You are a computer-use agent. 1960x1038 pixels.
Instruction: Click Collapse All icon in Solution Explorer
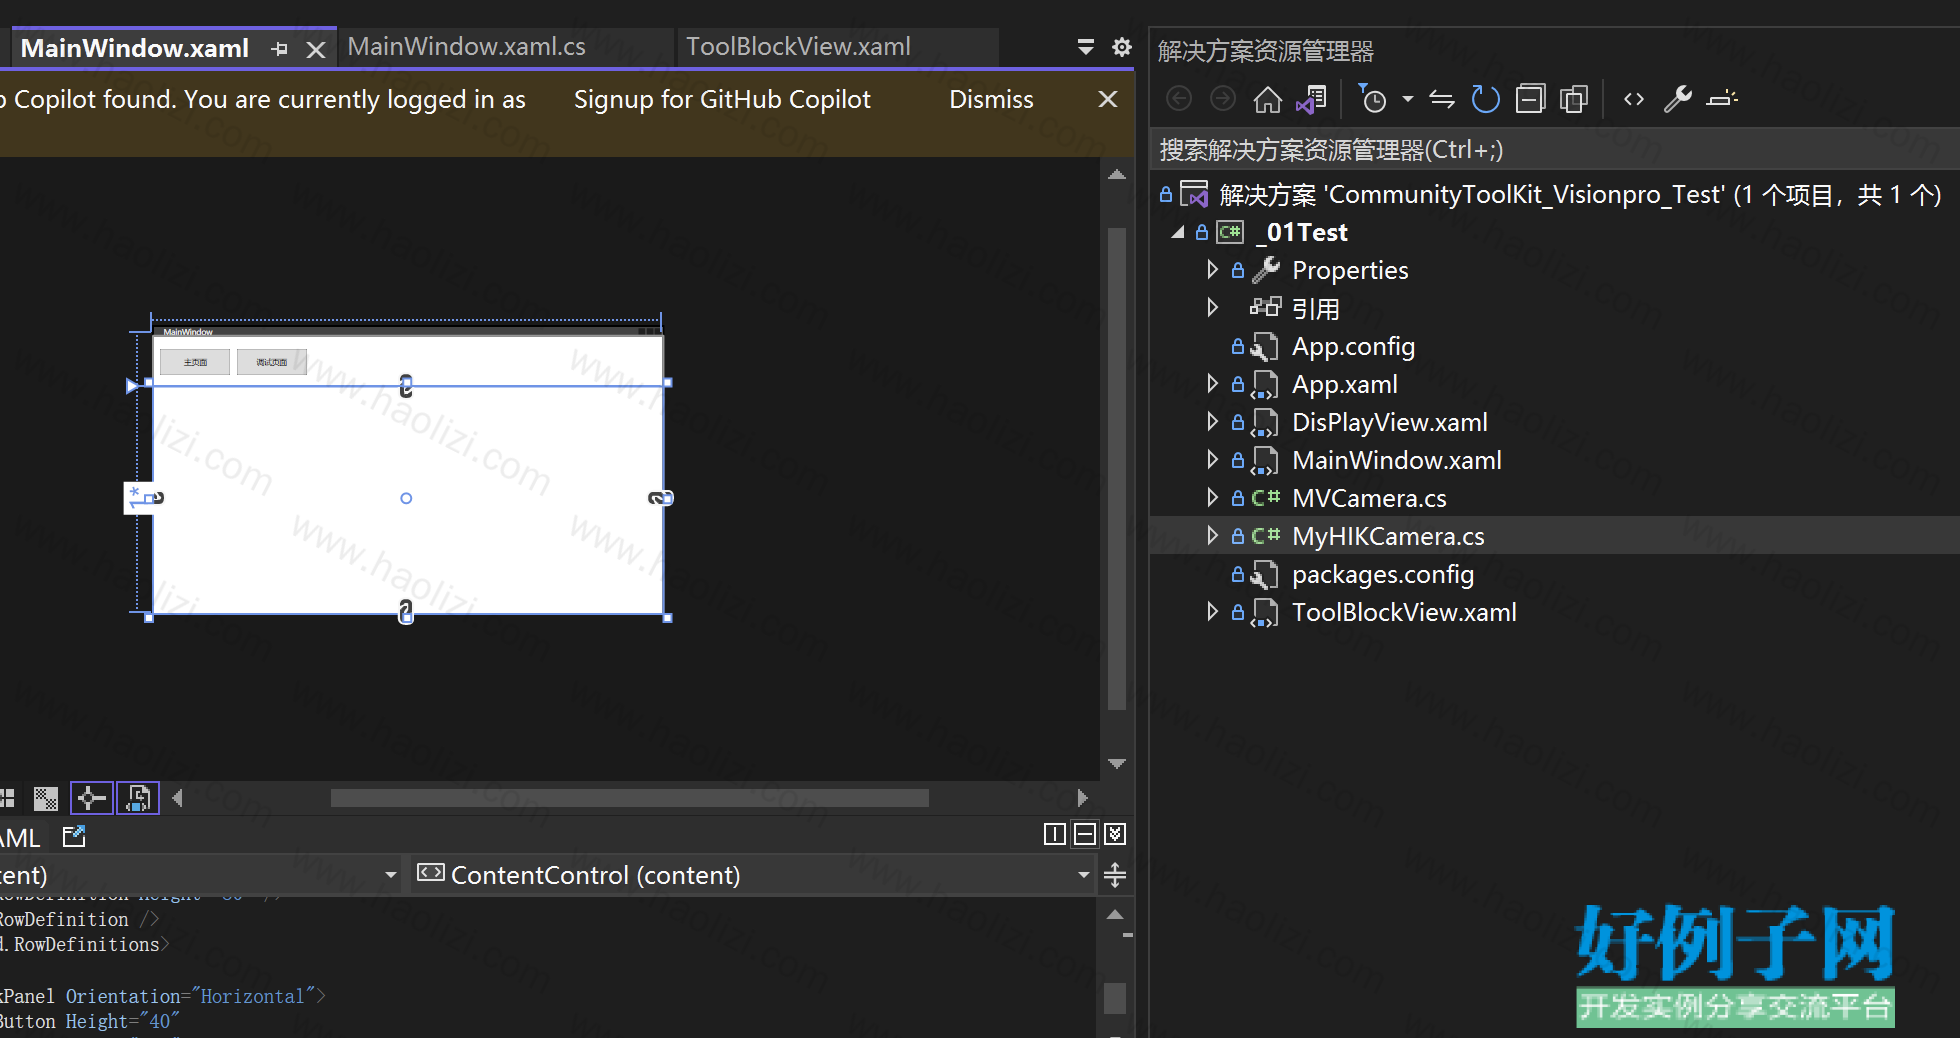coord(1530,99)
